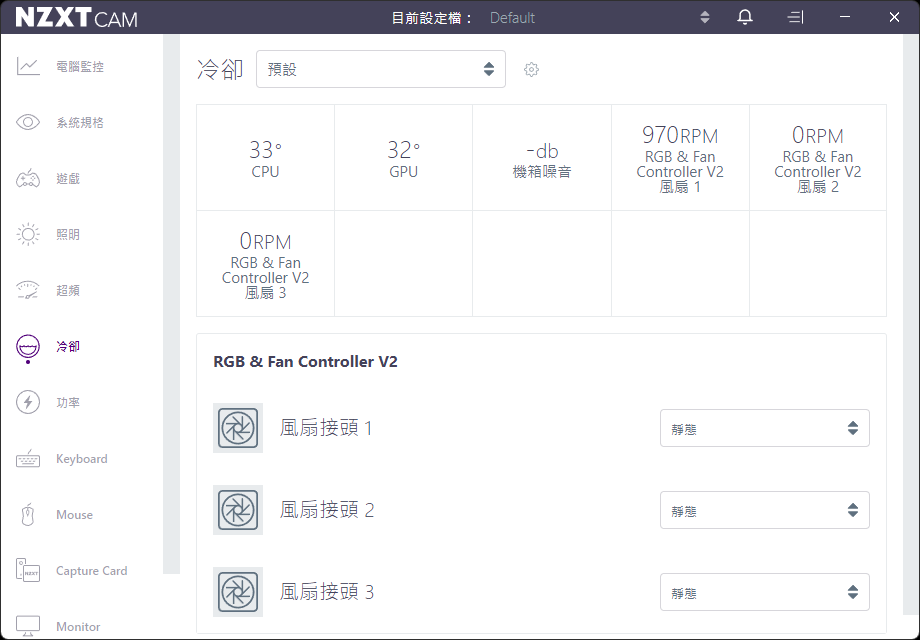
Task: Click the eye icon for 系統規格
Action: click(x=28, y=122)
